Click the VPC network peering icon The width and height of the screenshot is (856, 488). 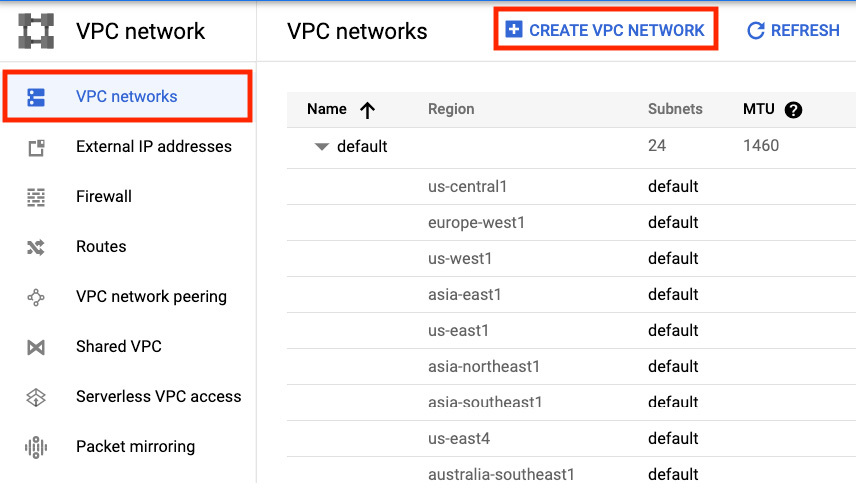[36, 297]
